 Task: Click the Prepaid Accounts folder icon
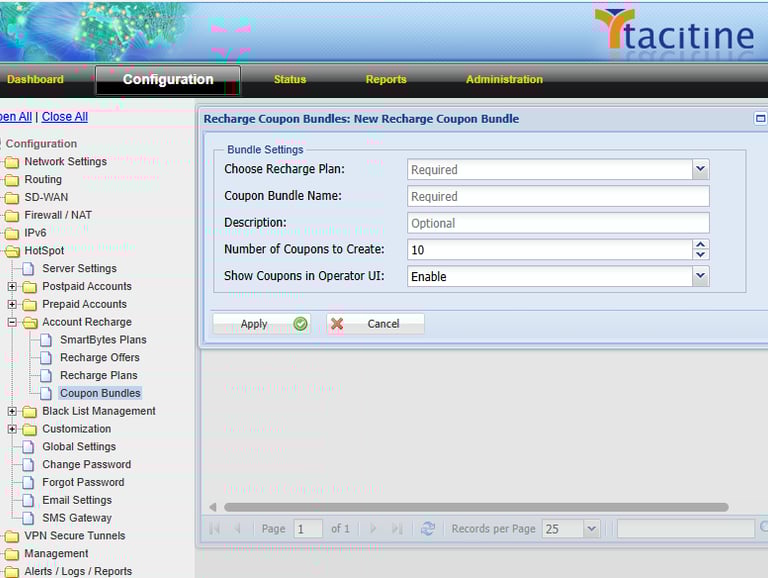click(x=30, y=305)
